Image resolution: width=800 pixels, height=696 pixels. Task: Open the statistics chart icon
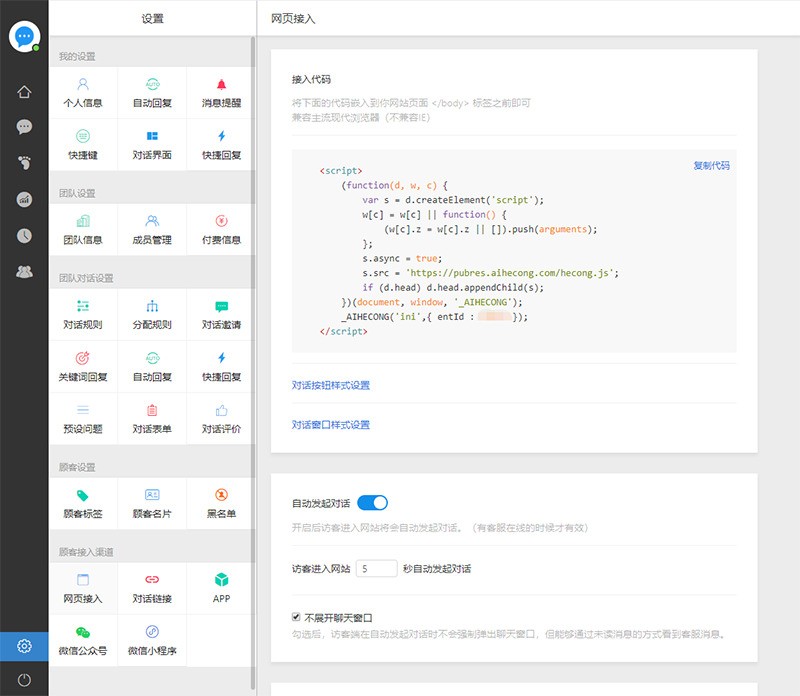(24, 199)
